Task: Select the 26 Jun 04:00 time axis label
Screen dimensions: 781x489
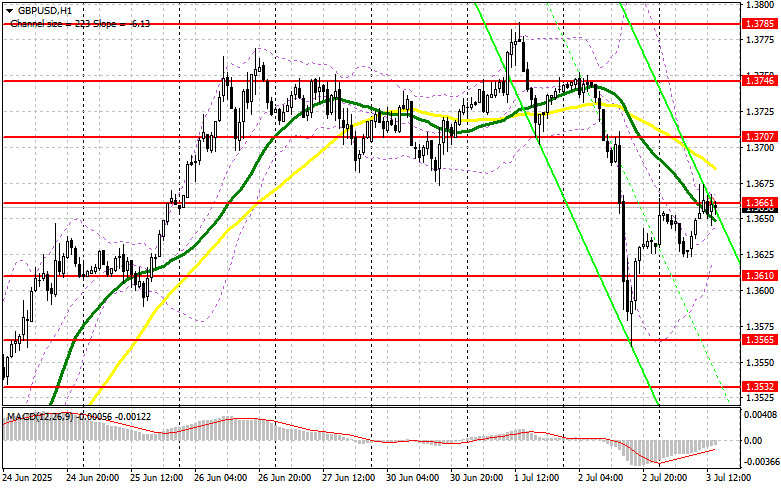Action: tap(221, 478)
